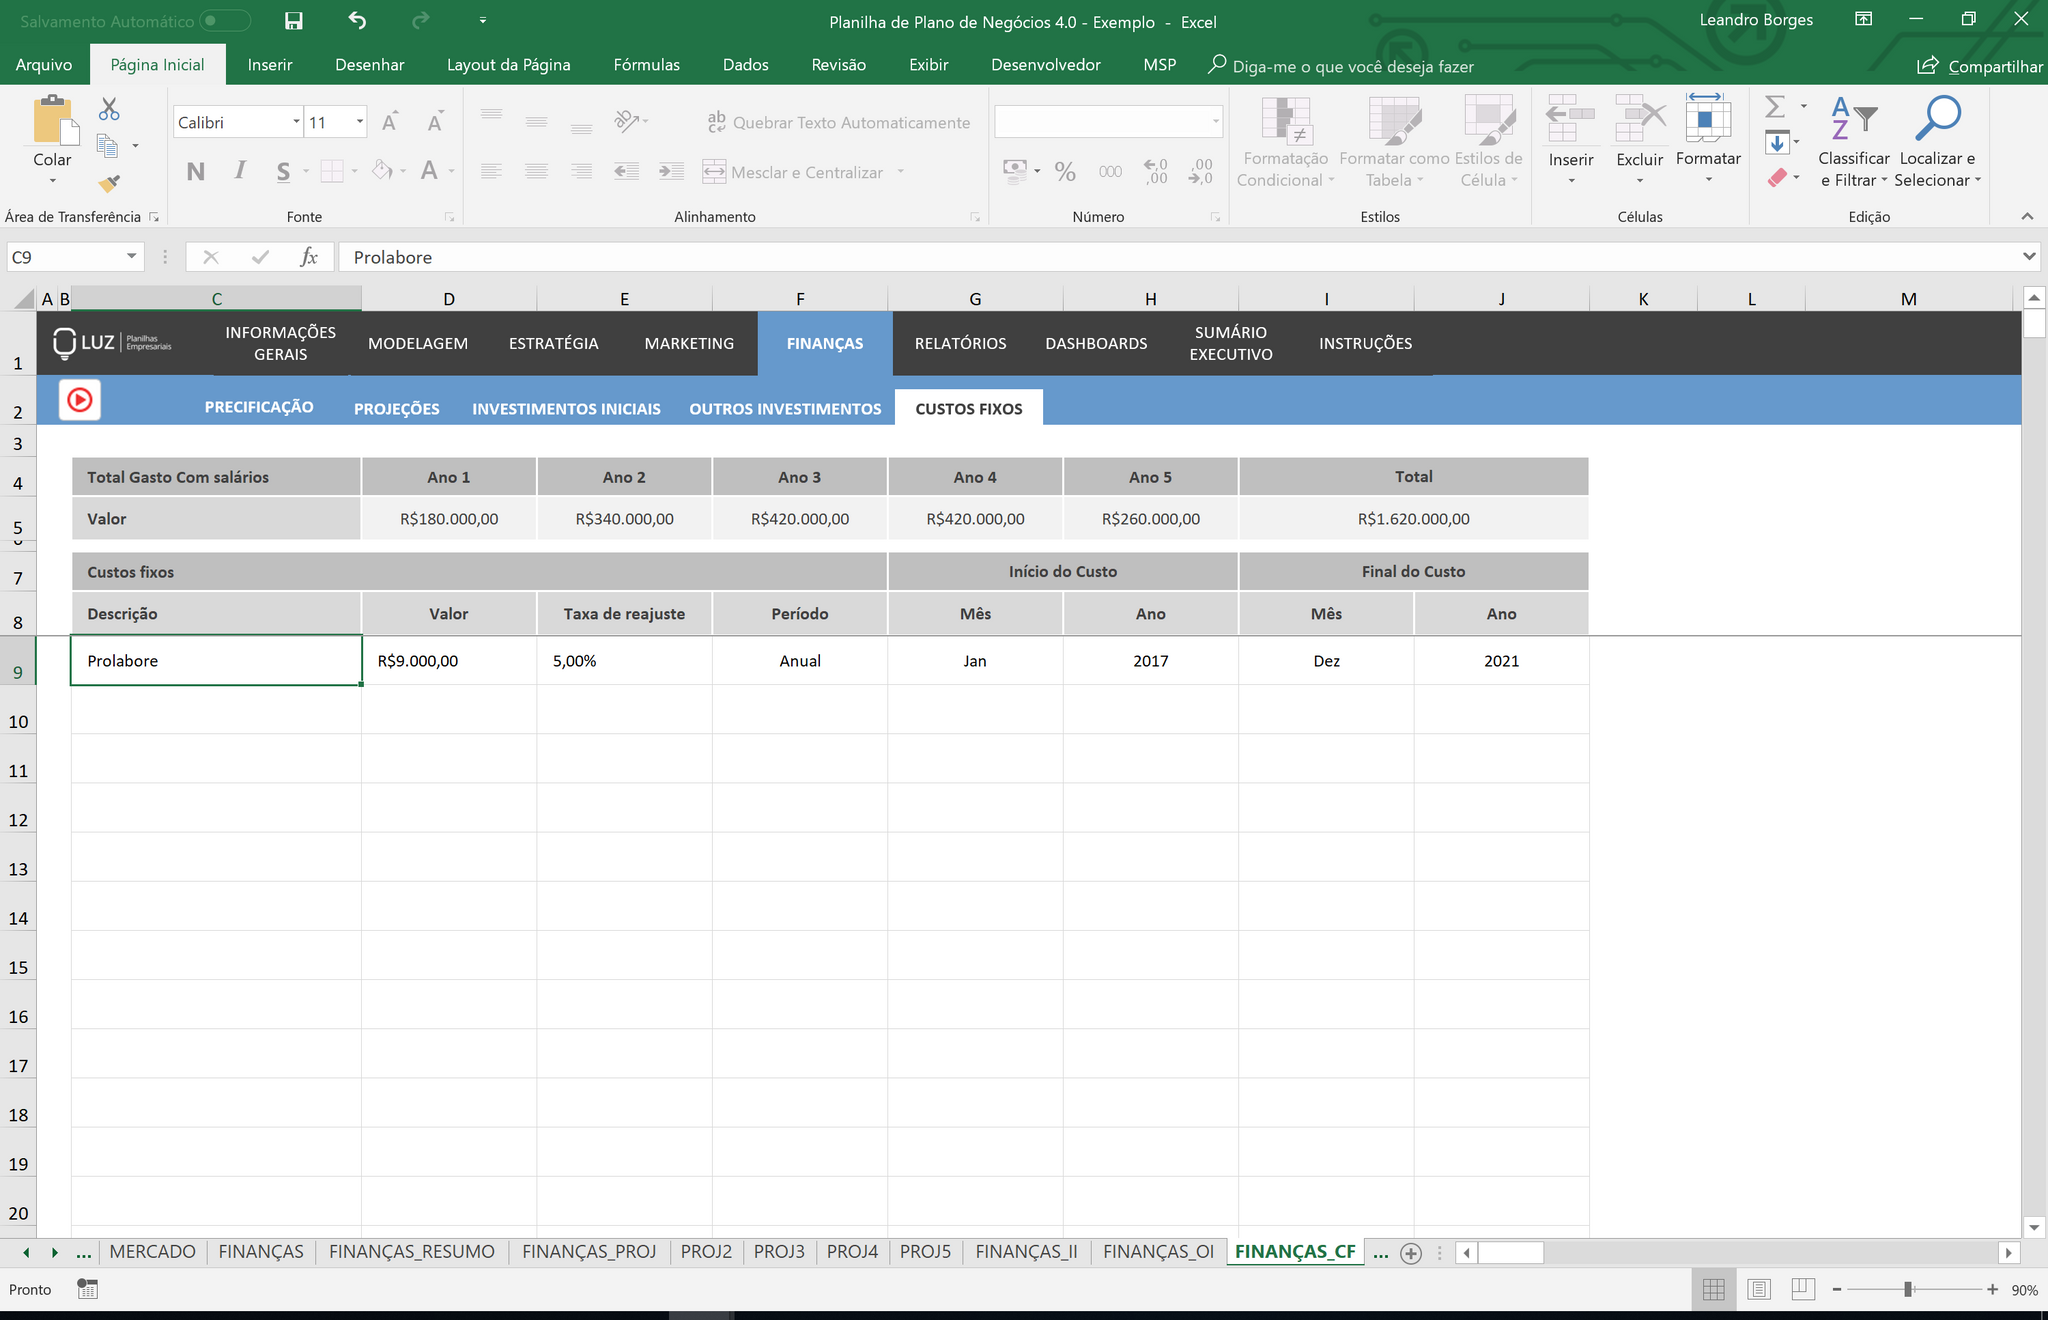
Task: Open the number format dropdown
Action: (1216, 122)
